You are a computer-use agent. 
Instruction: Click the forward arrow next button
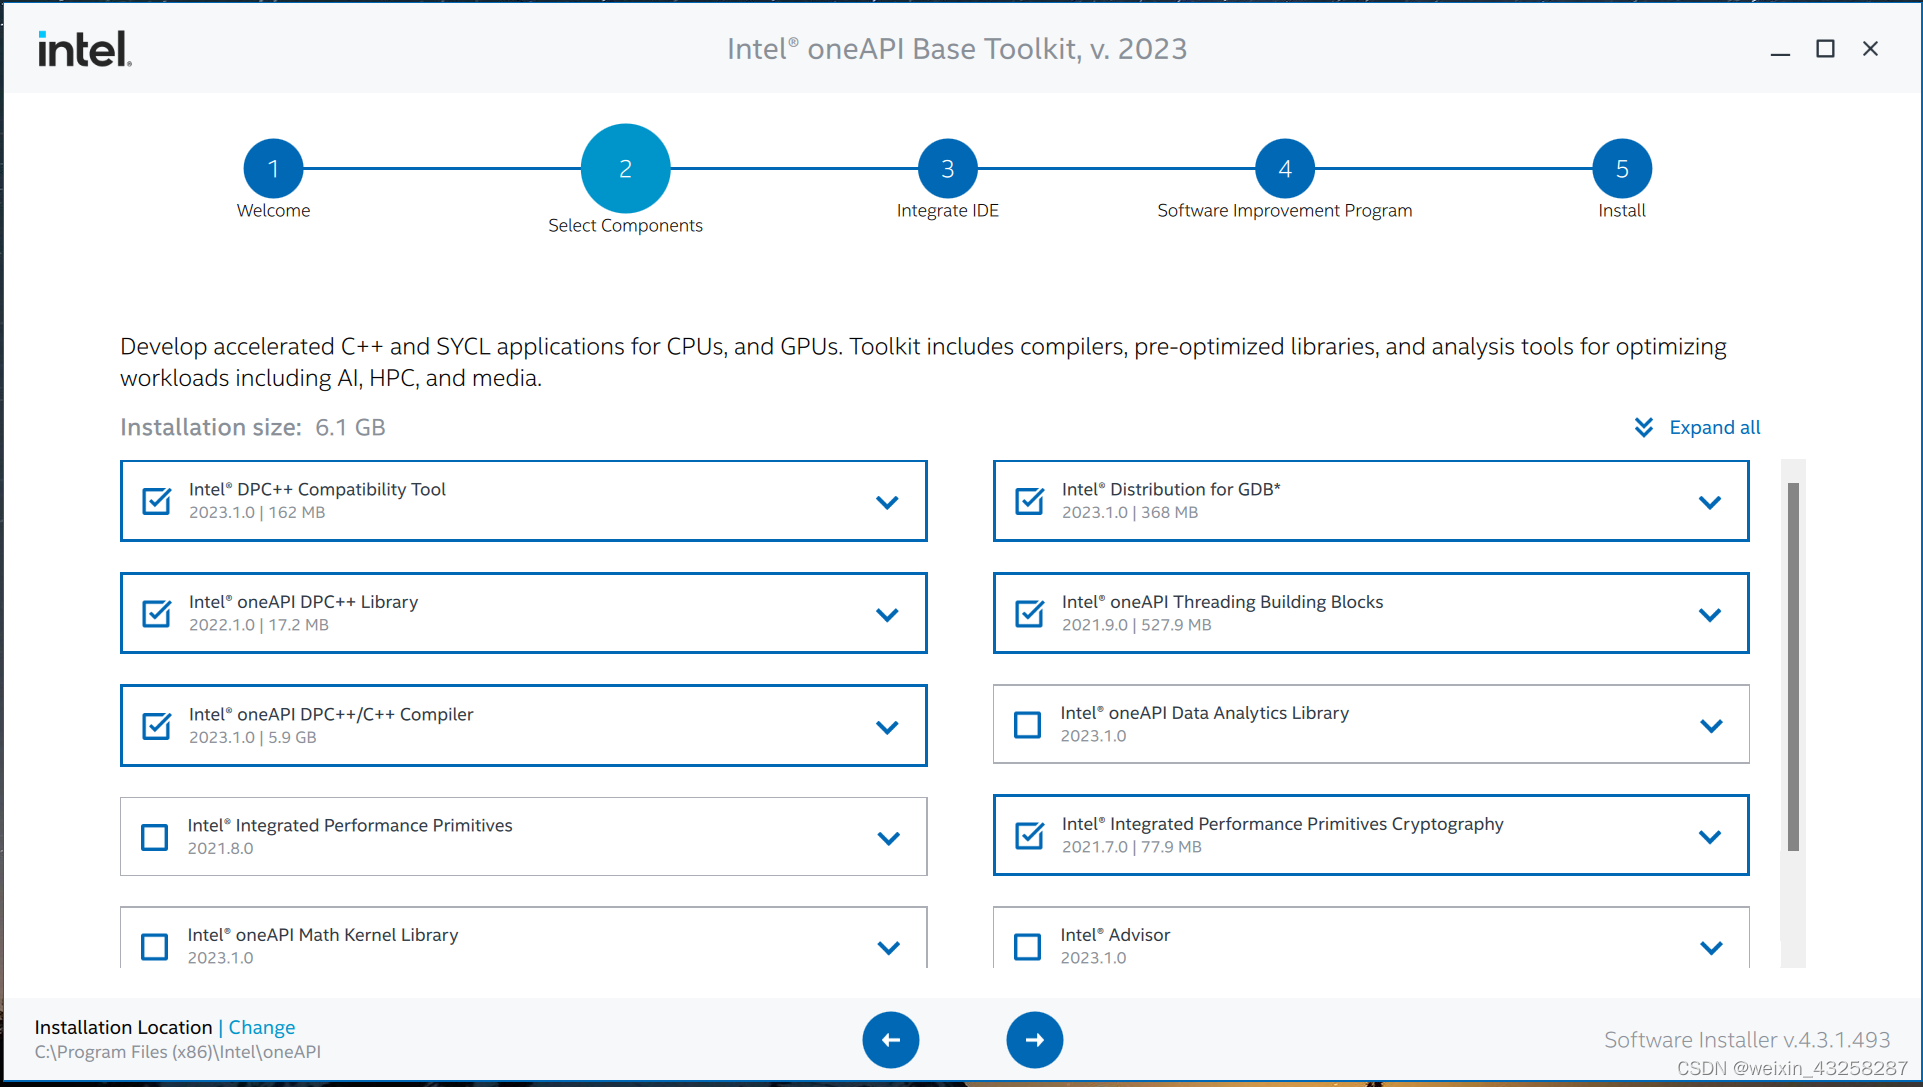(x=1034, y=1040)
